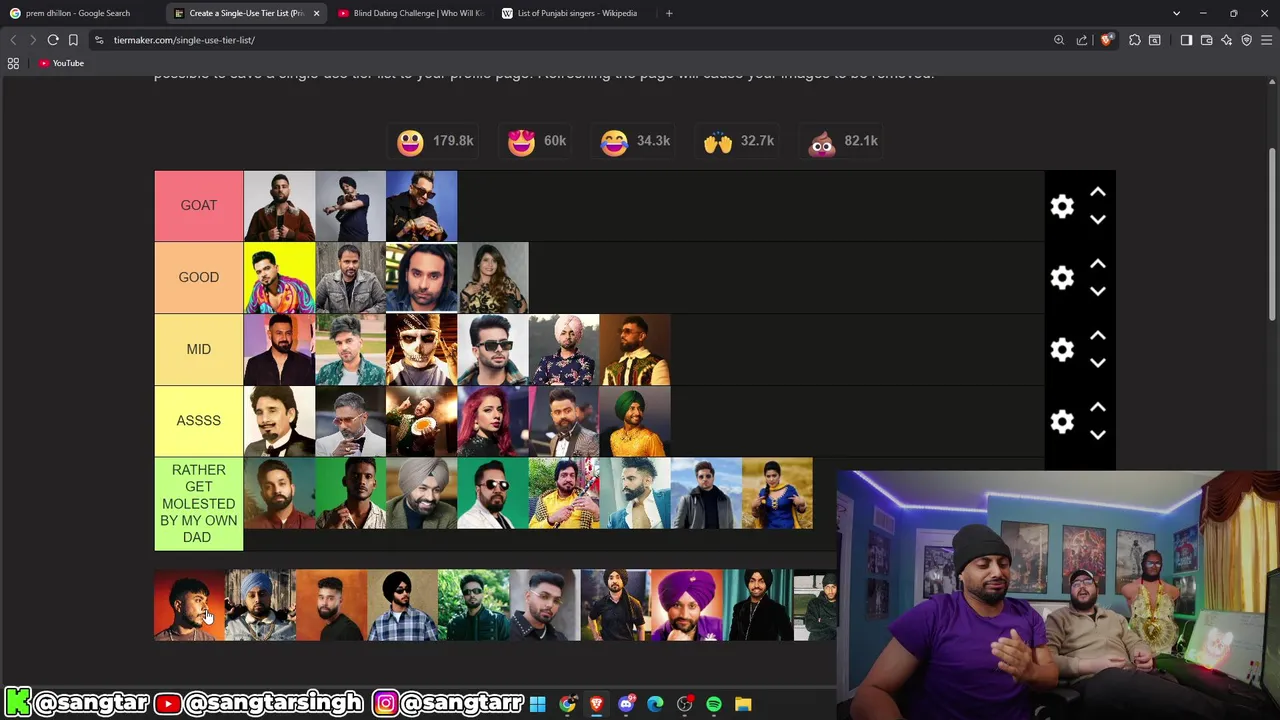Select the yellow-background singer image in GOOD row
This screenshot has height=720, width=1280.
click(x=279, y=278)
